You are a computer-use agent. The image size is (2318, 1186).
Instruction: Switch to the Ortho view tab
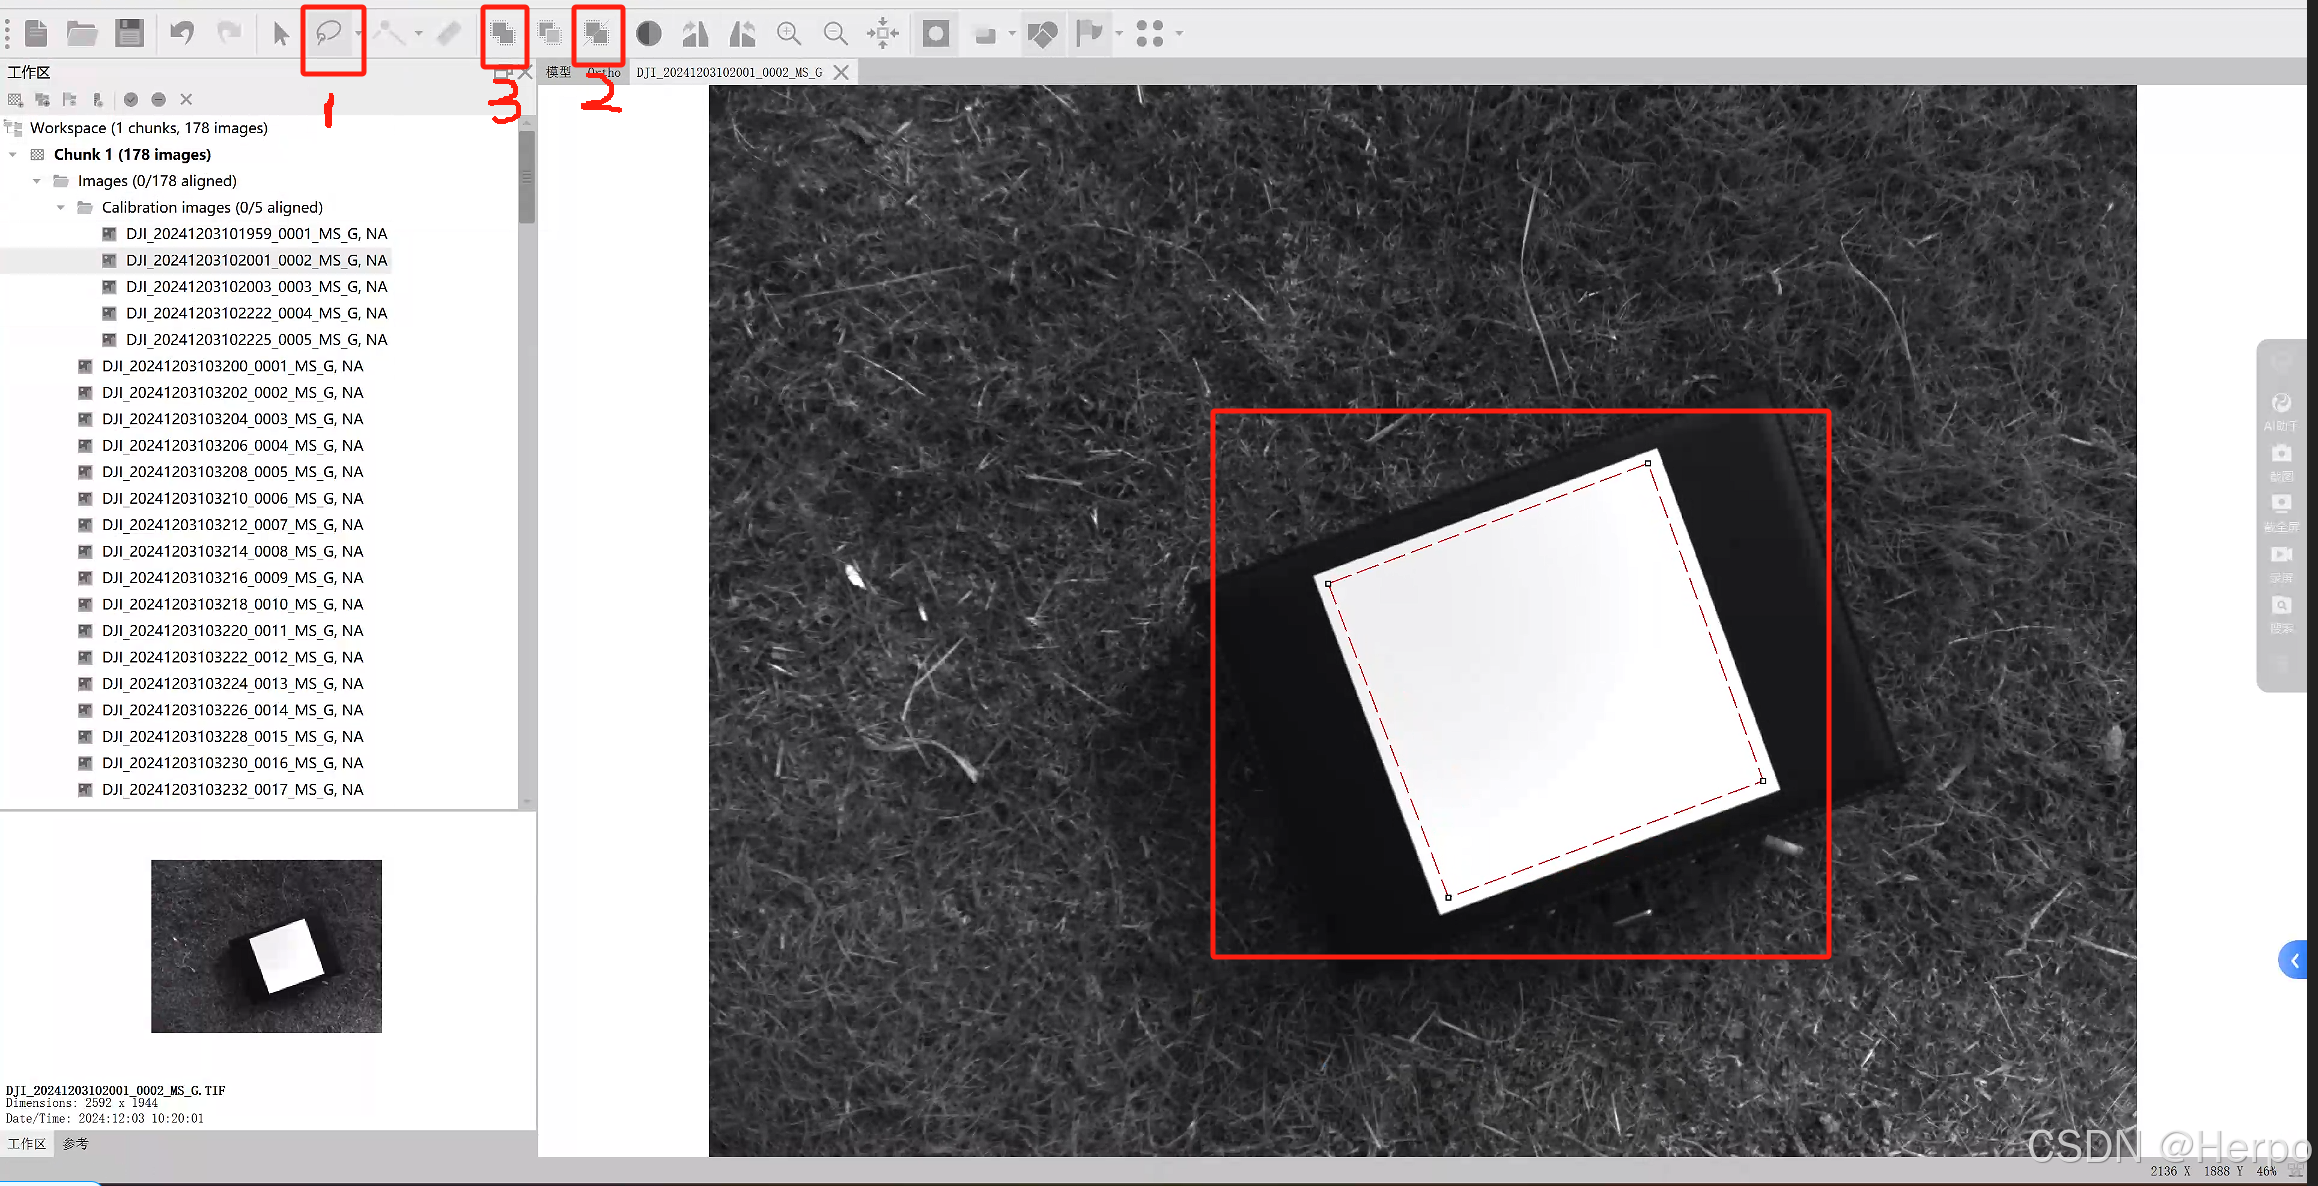(603, 72)
